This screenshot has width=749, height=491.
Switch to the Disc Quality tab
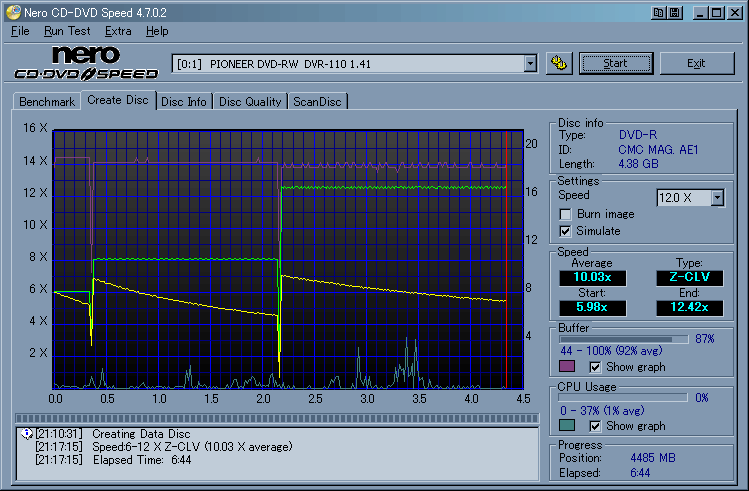point(250,101)
